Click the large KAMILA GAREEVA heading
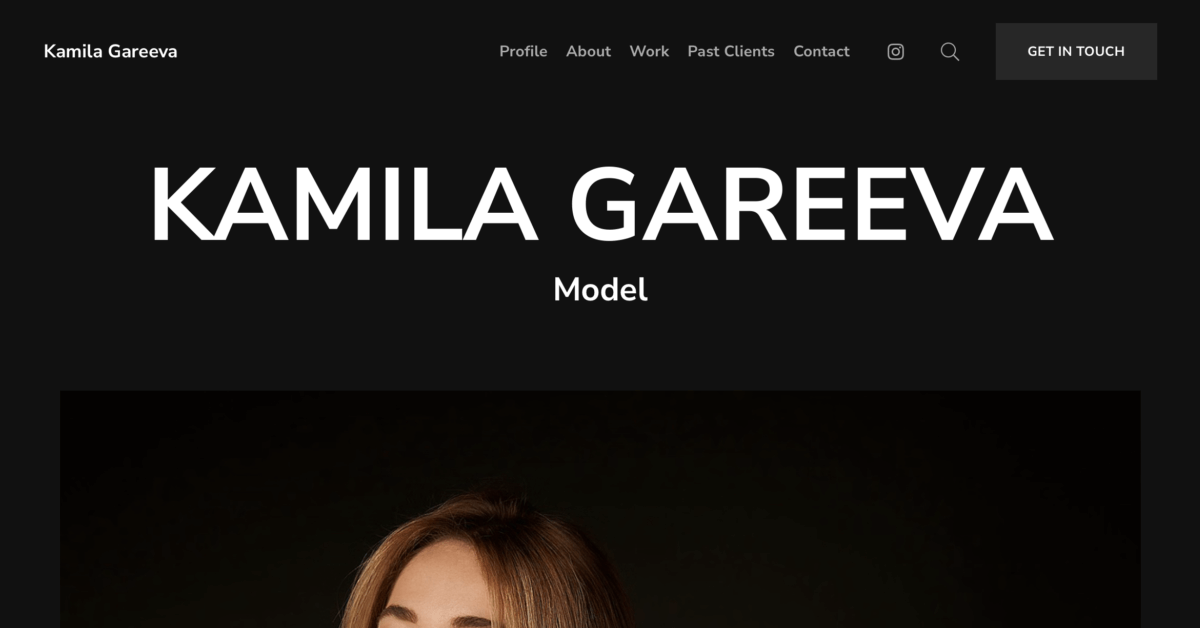This screenshot has height=628, width=1200. pos(600,205)
